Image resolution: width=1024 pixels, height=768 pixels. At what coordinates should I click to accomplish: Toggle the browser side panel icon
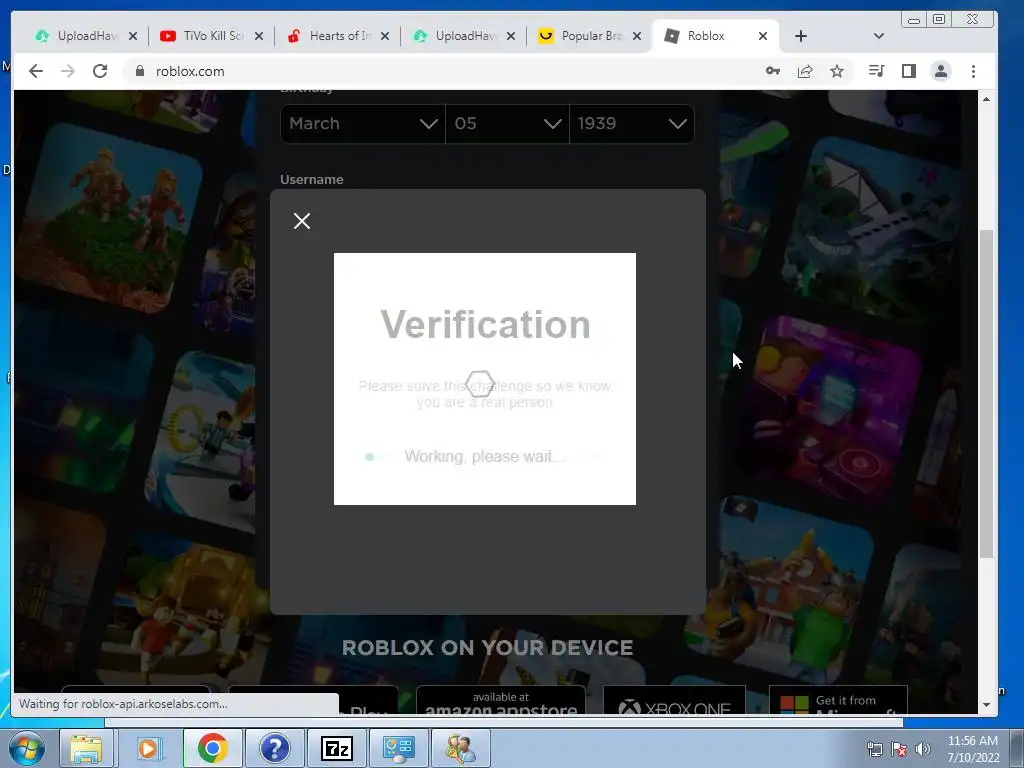pos(908,71)
